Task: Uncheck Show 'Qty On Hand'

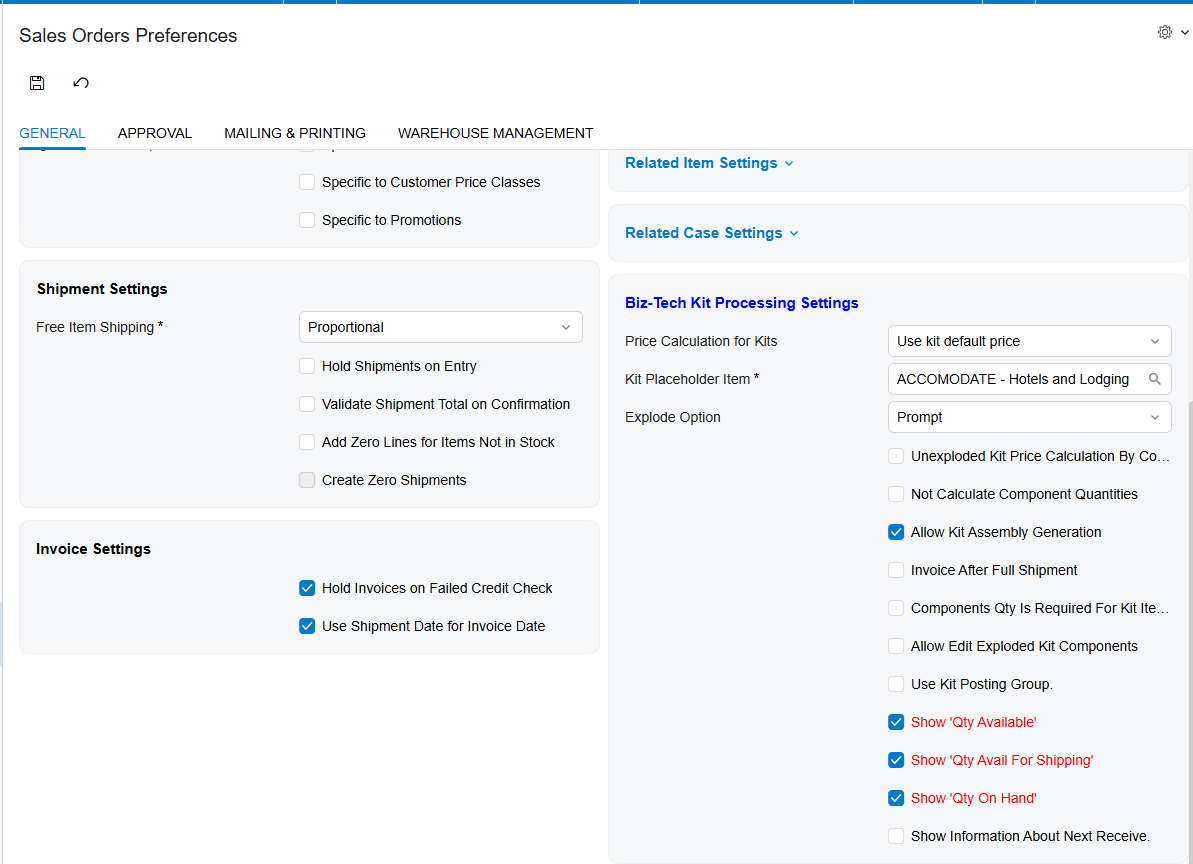Action: click(x=896, y=798)
